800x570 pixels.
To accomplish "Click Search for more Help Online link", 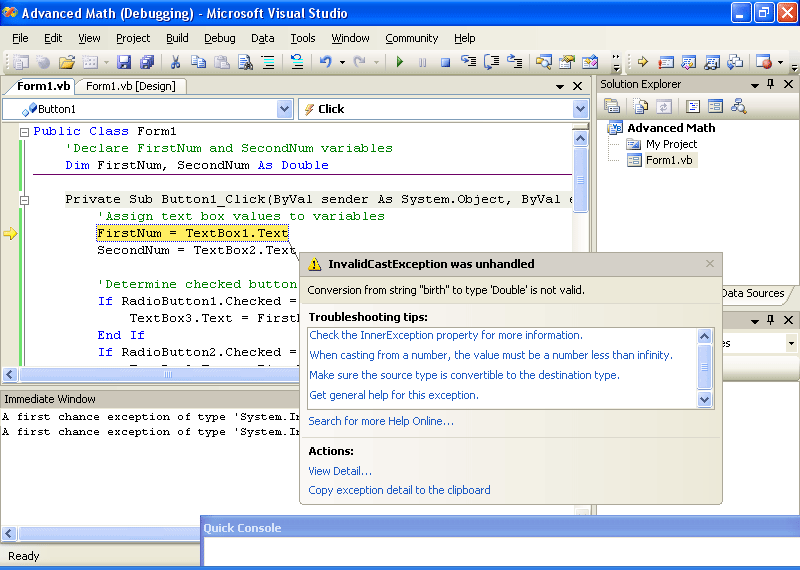I will click(380, 421).
